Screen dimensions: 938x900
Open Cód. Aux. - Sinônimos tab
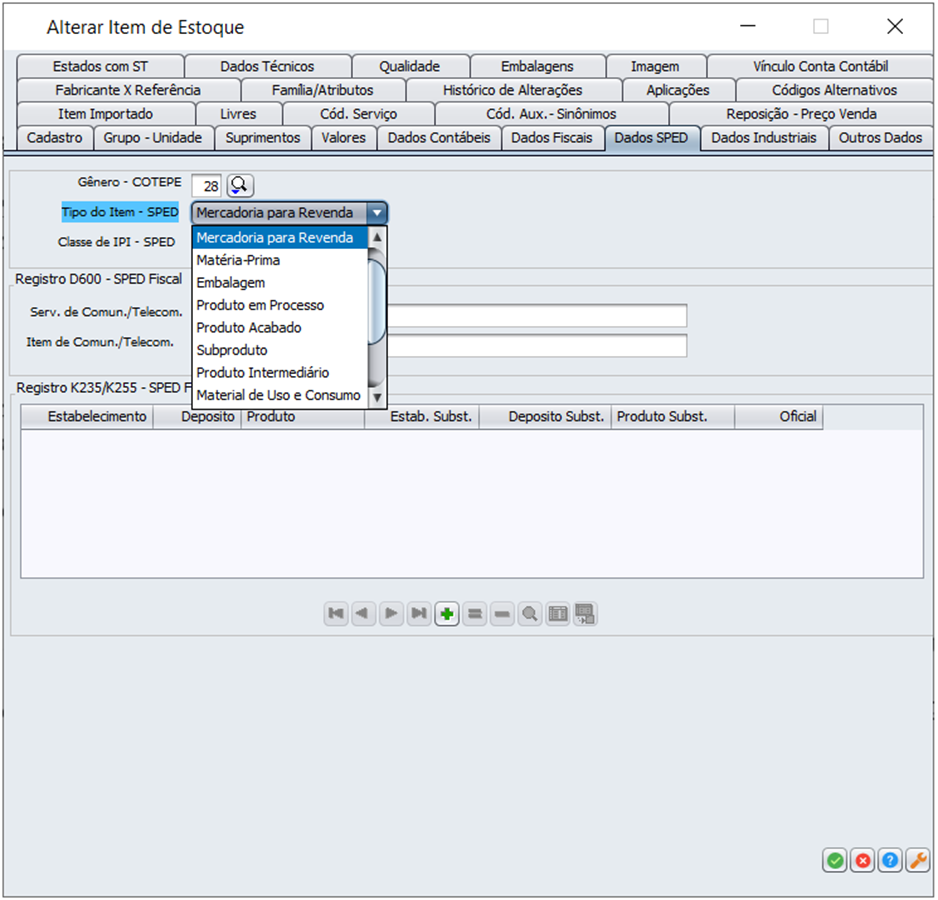(x=551, y=114)
